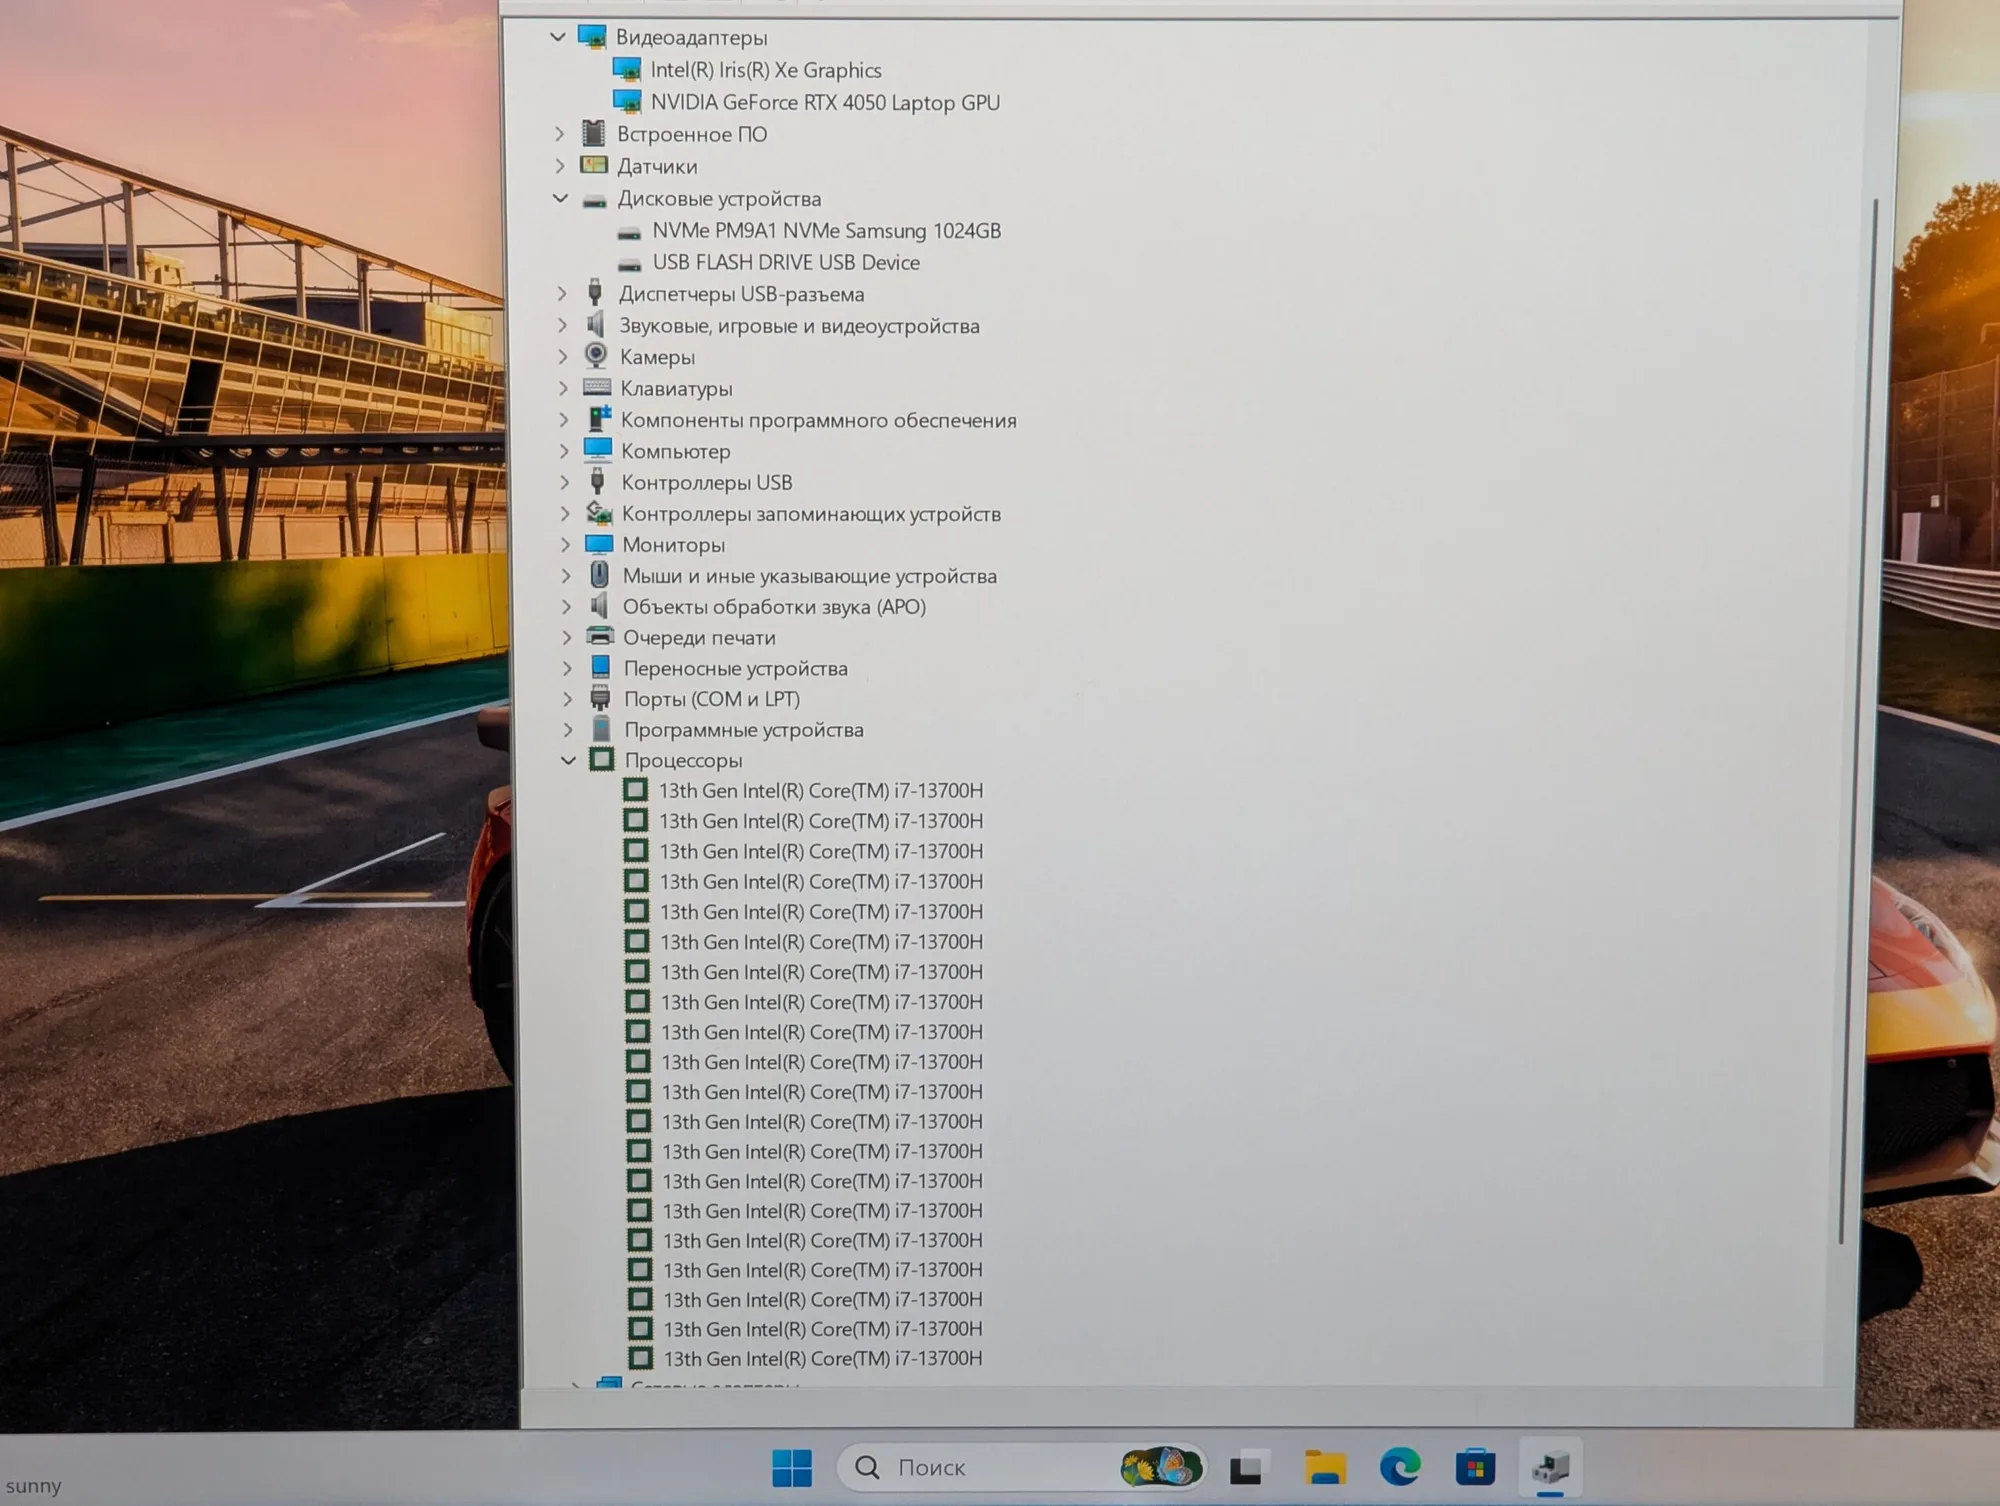The height and width of the screenshot is (1506, 2000).
Task: Select NVIDIA GeForce RTX 4050 Laptop GPU
Action: [x=825, y=102]
